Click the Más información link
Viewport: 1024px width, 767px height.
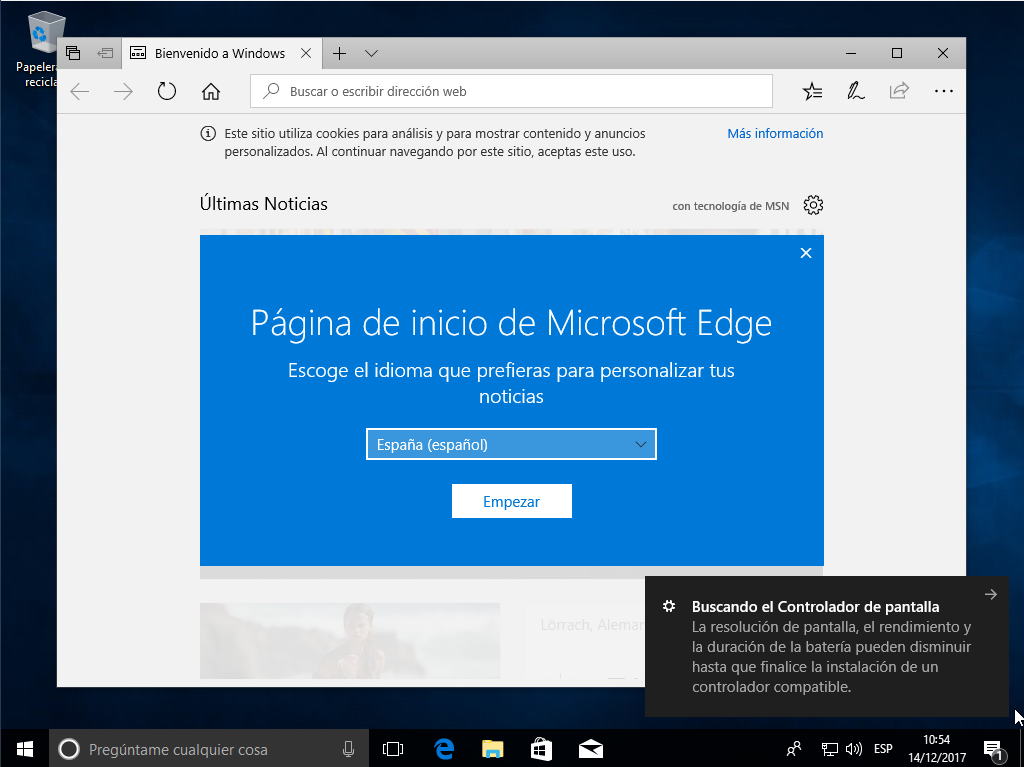coord(775,133)
